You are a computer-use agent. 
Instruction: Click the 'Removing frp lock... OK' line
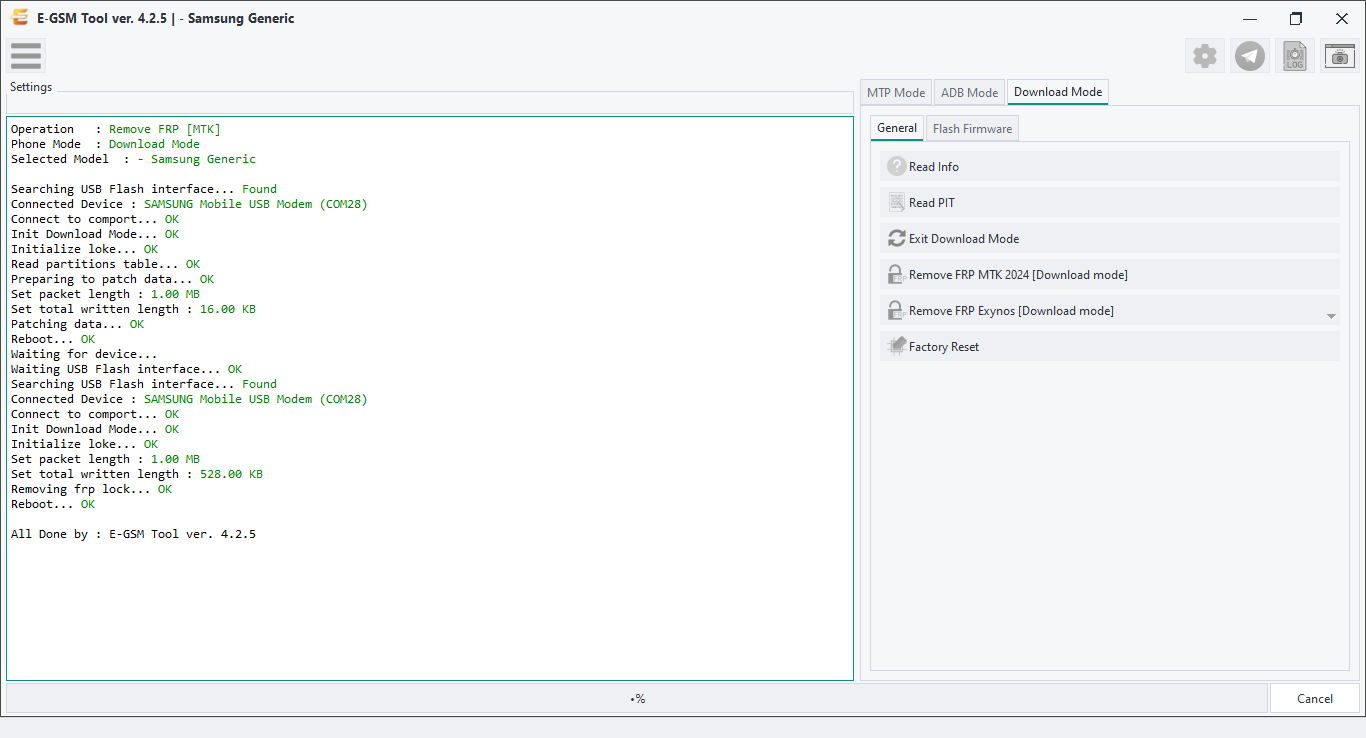(91, 489)
